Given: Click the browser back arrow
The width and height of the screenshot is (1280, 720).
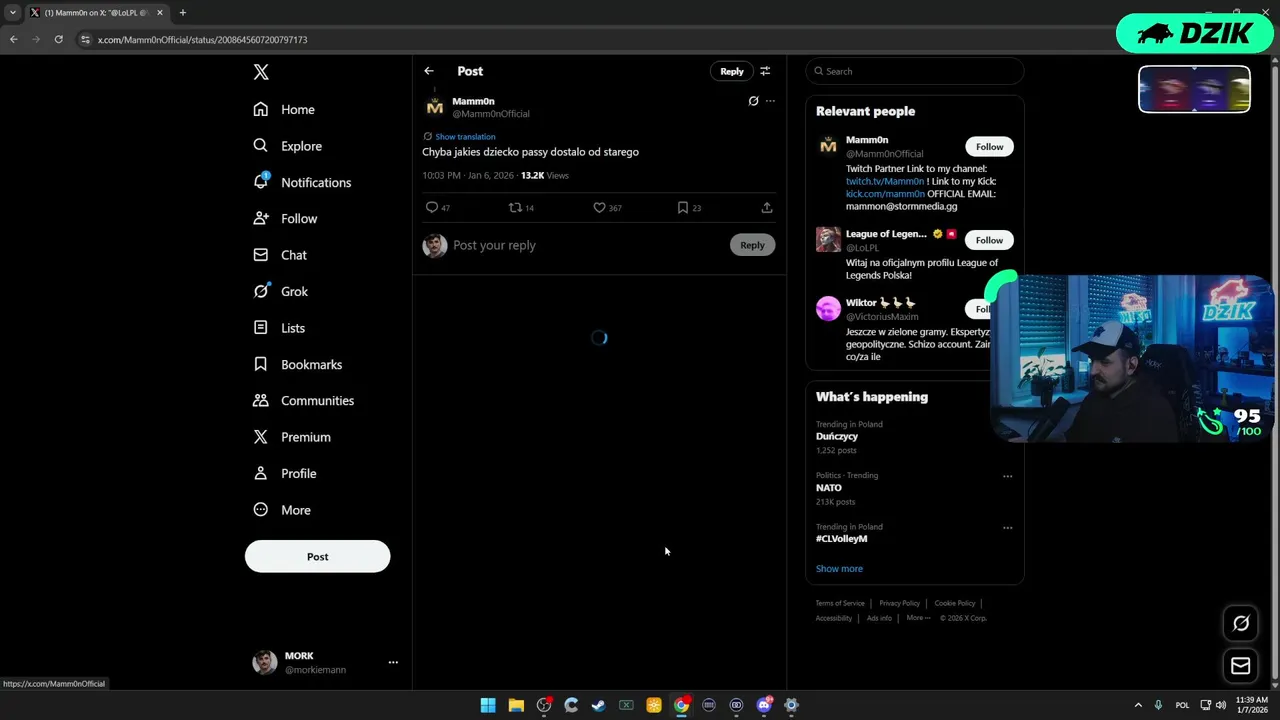Looking at the screenshot, I should point(13,39).
